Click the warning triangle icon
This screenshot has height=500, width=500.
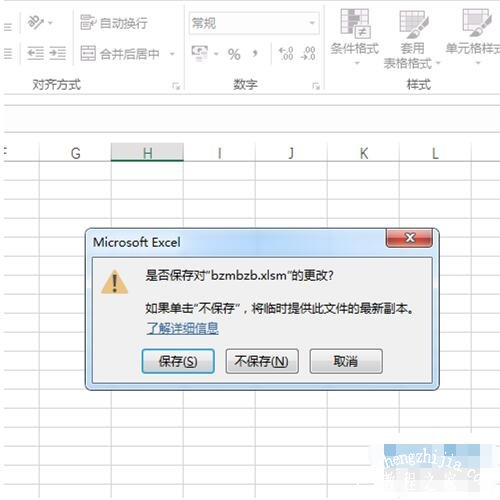click(114, 282)
